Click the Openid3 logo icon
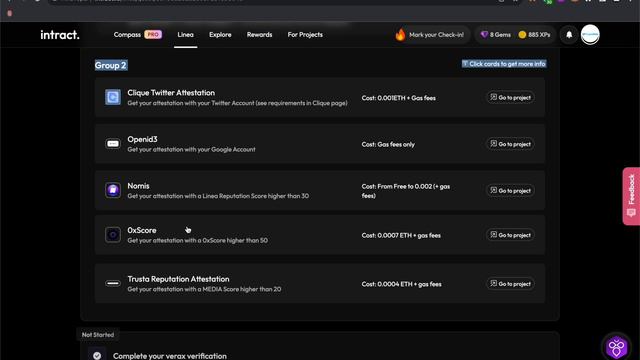640x360 pixels. click(x=113, y=144)
